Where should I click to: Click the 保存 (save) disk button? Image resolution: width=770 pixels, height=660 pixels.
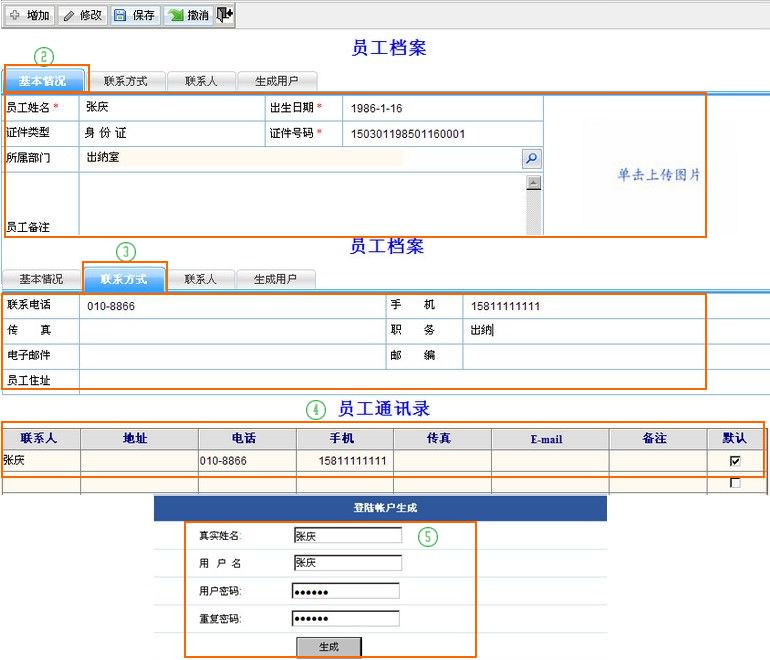(x=134, y=15)
